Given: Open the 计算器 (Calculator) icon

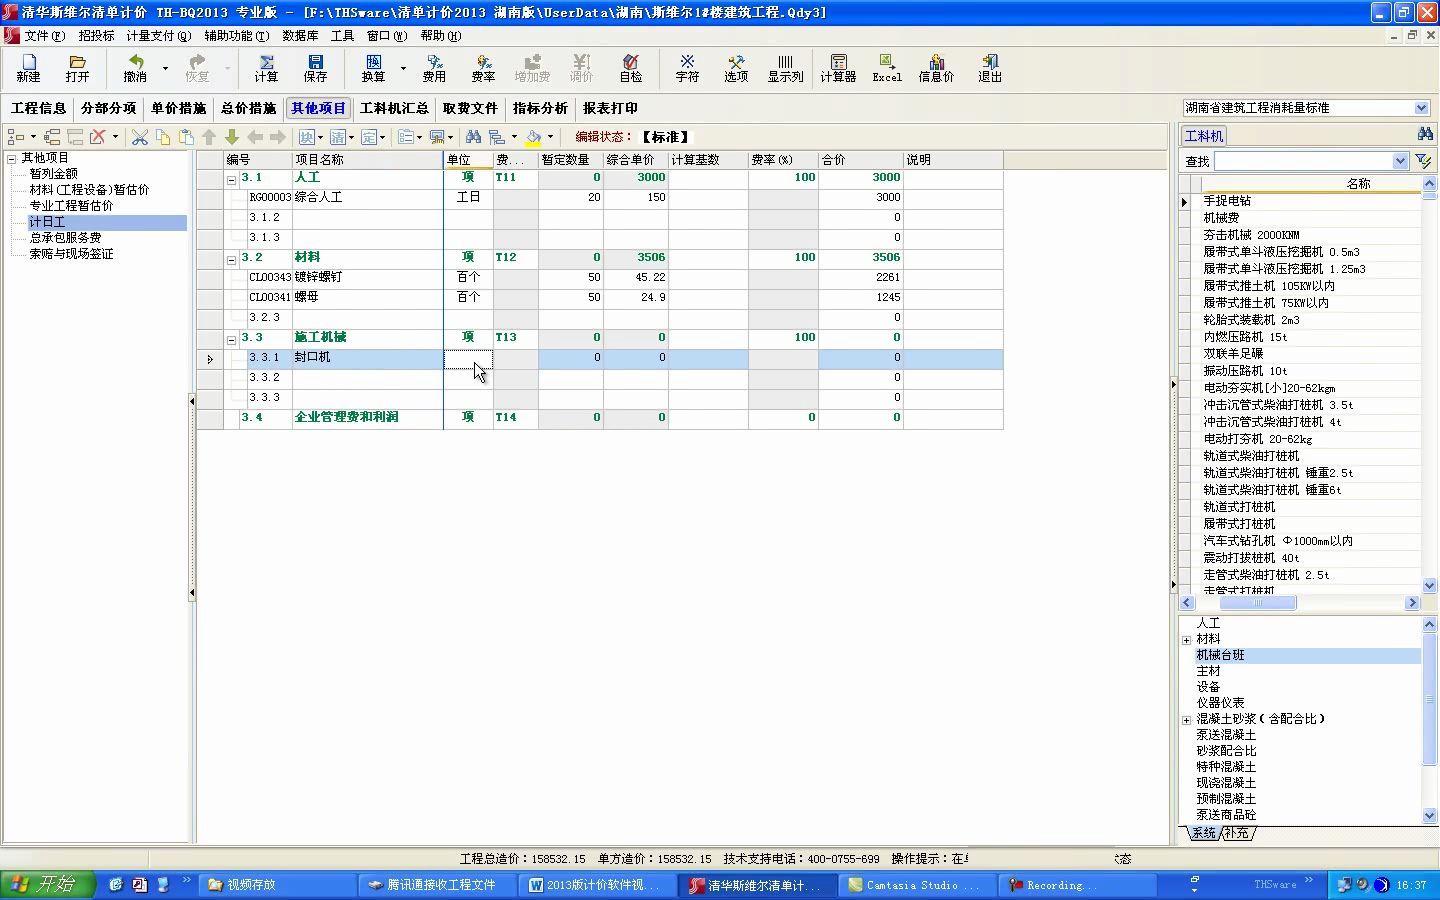Looking at the screenshot, I should pos(838,68).
